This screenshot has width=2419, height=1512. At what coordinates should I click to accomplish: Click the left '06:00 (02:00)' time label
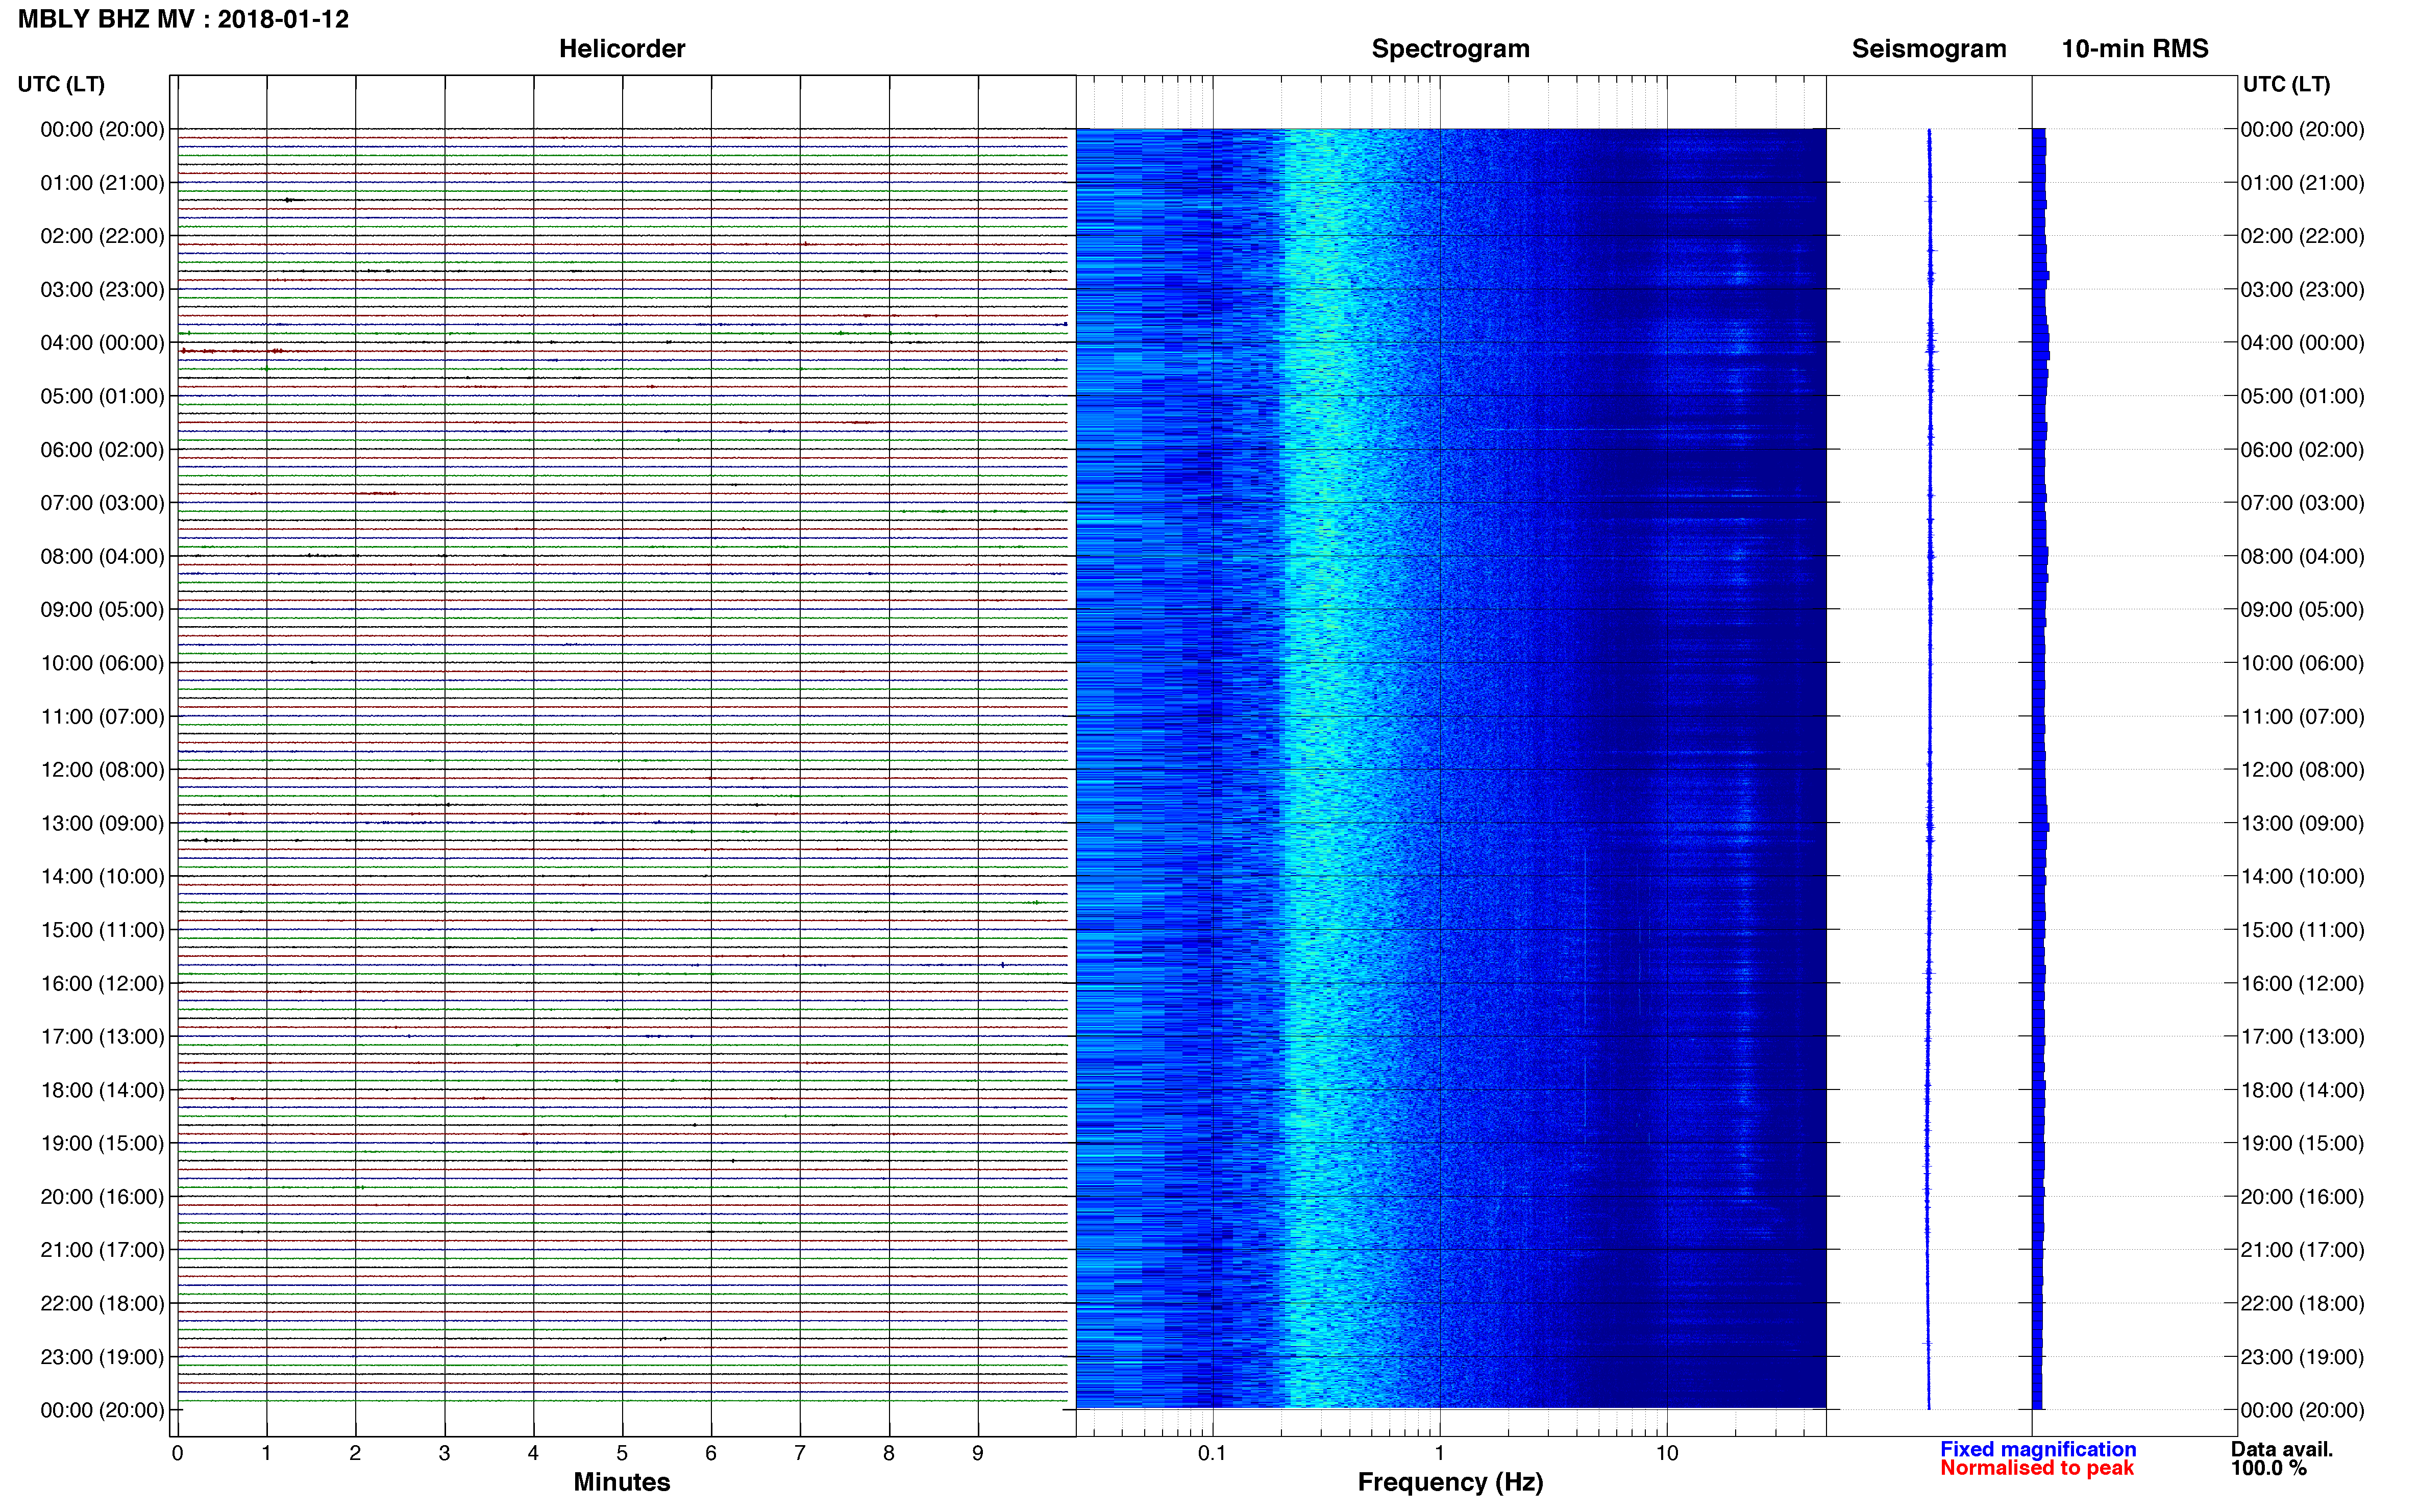pyautogui.click(x=102, y=450)
